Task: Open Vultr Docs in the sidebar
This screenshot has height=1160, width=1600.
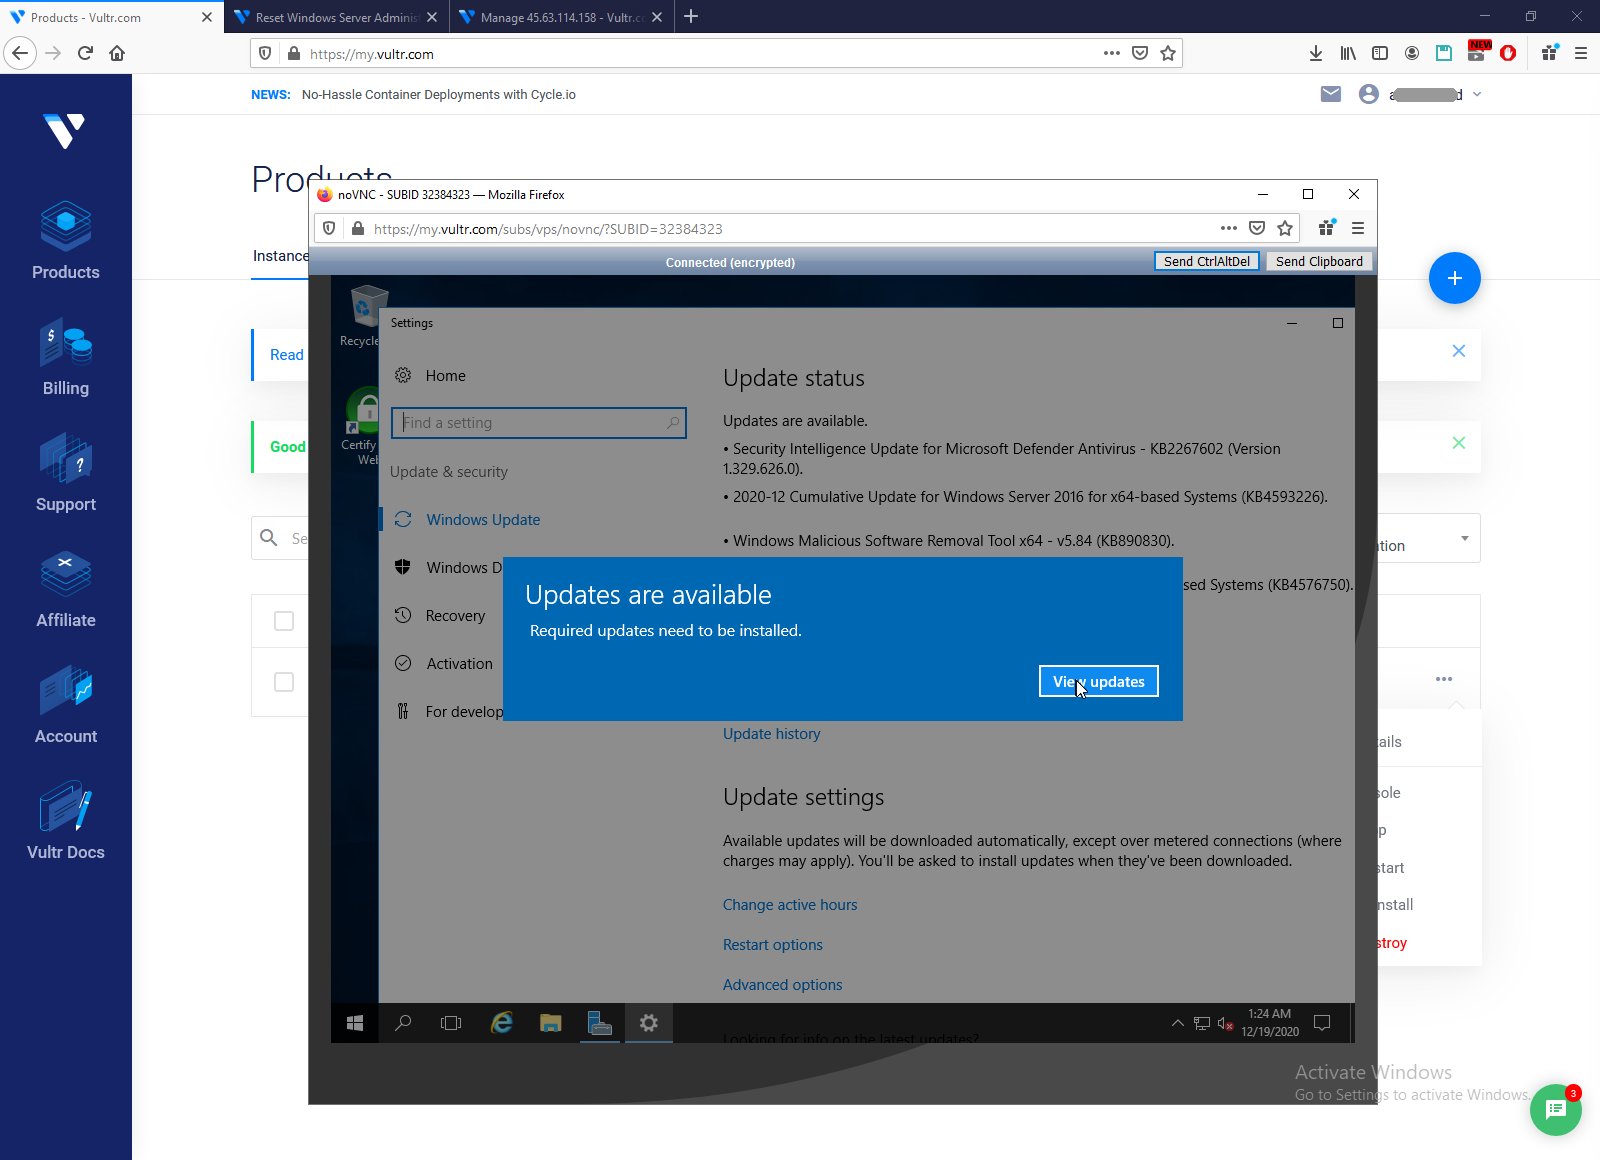Action: click(x=66, y=821)
